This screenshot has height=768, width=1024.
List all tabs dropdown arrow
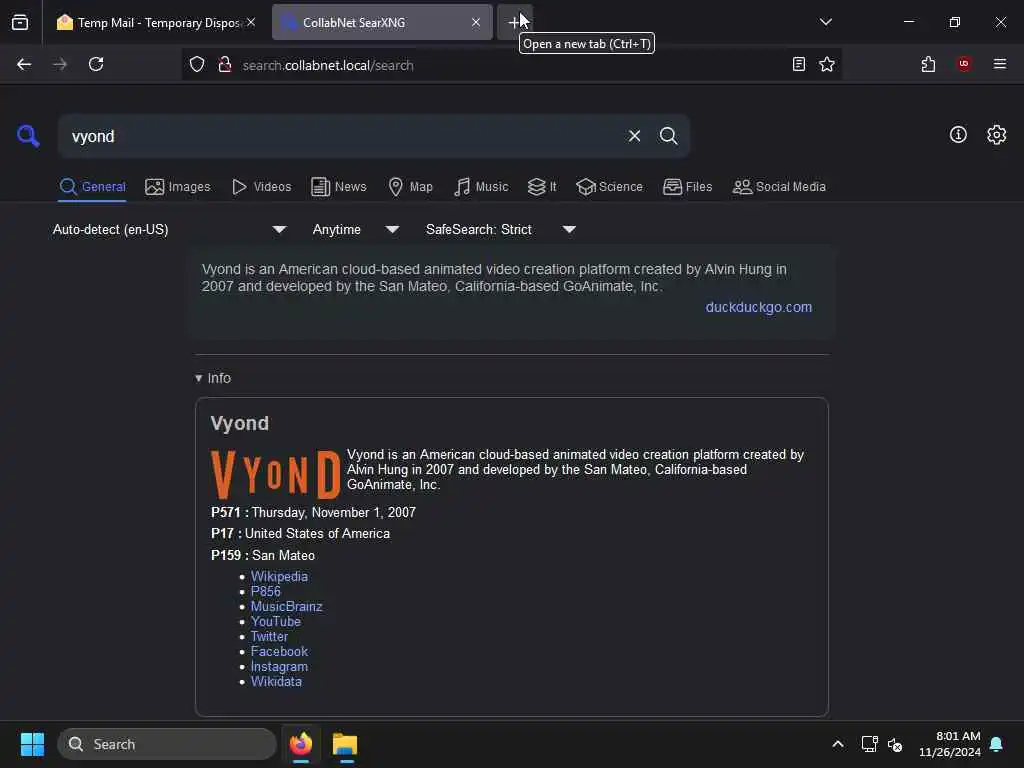pos(825,22)
